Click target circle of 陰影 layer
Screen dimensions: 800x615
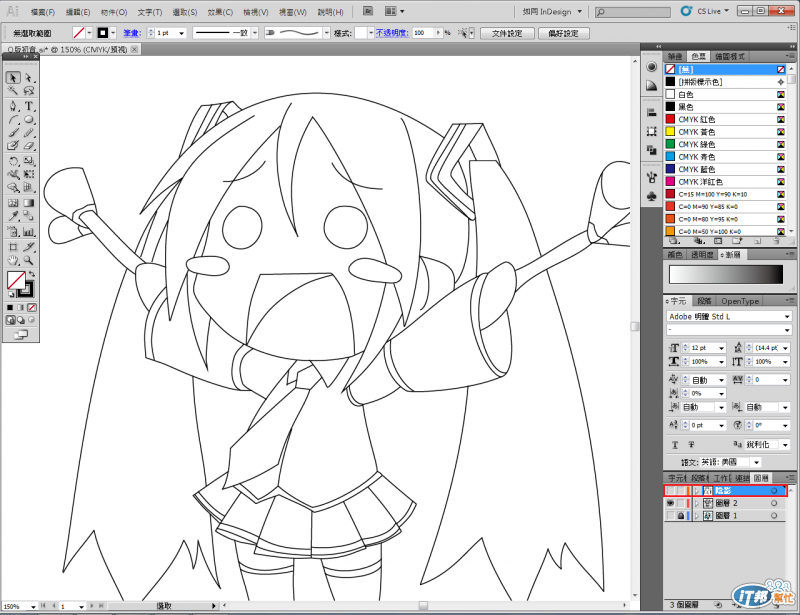pos(774,490)
